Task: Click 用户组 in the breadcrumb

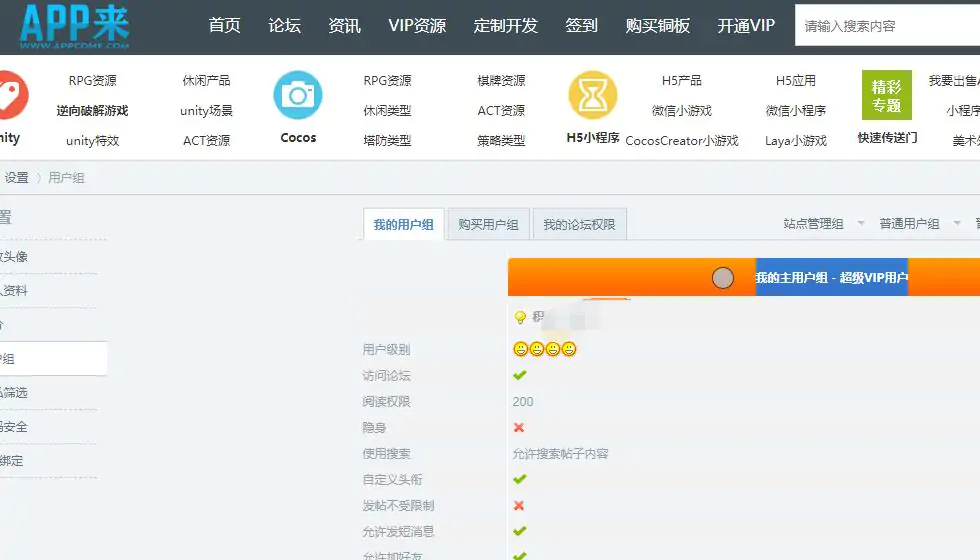Action: [66, 178]
